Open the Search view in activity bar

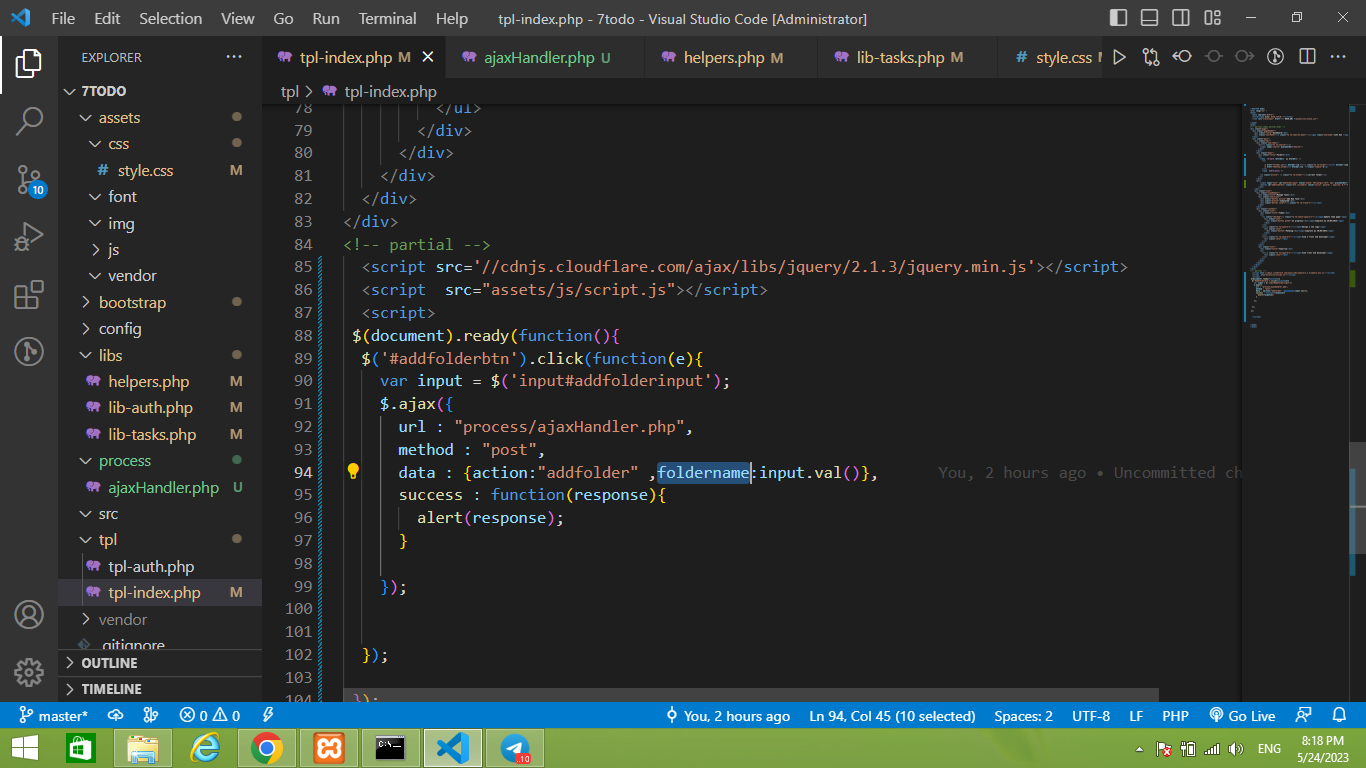(x=29, y=122)
